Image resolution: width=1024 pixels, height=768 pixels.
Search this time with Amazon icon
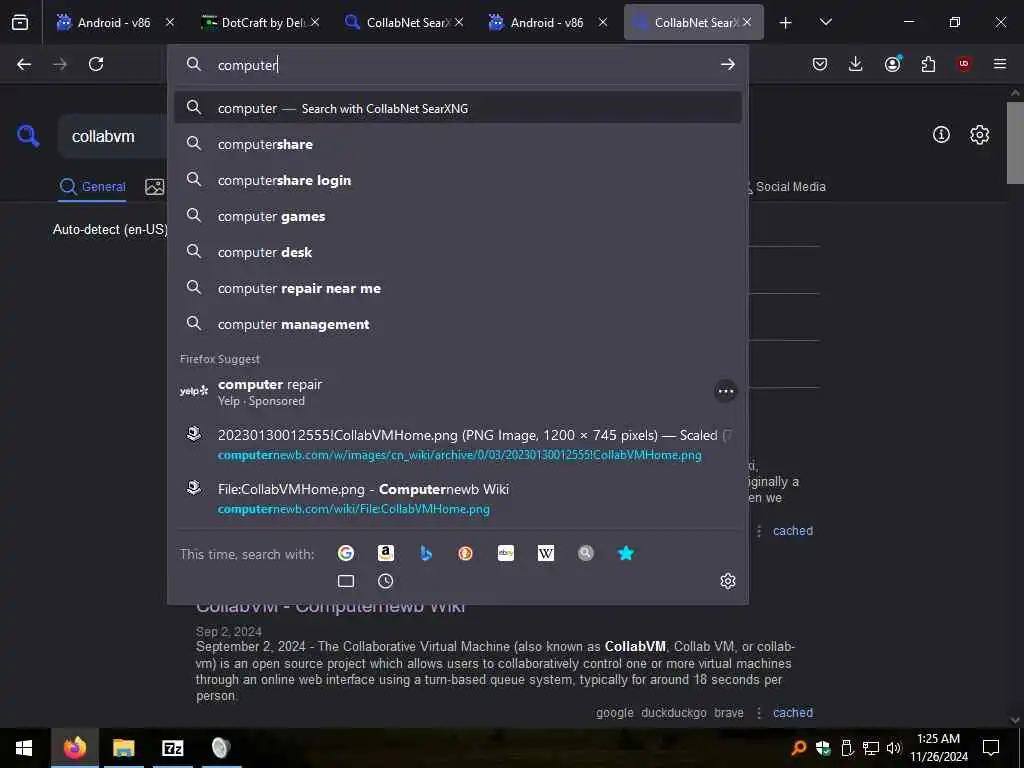coord(386,553)
